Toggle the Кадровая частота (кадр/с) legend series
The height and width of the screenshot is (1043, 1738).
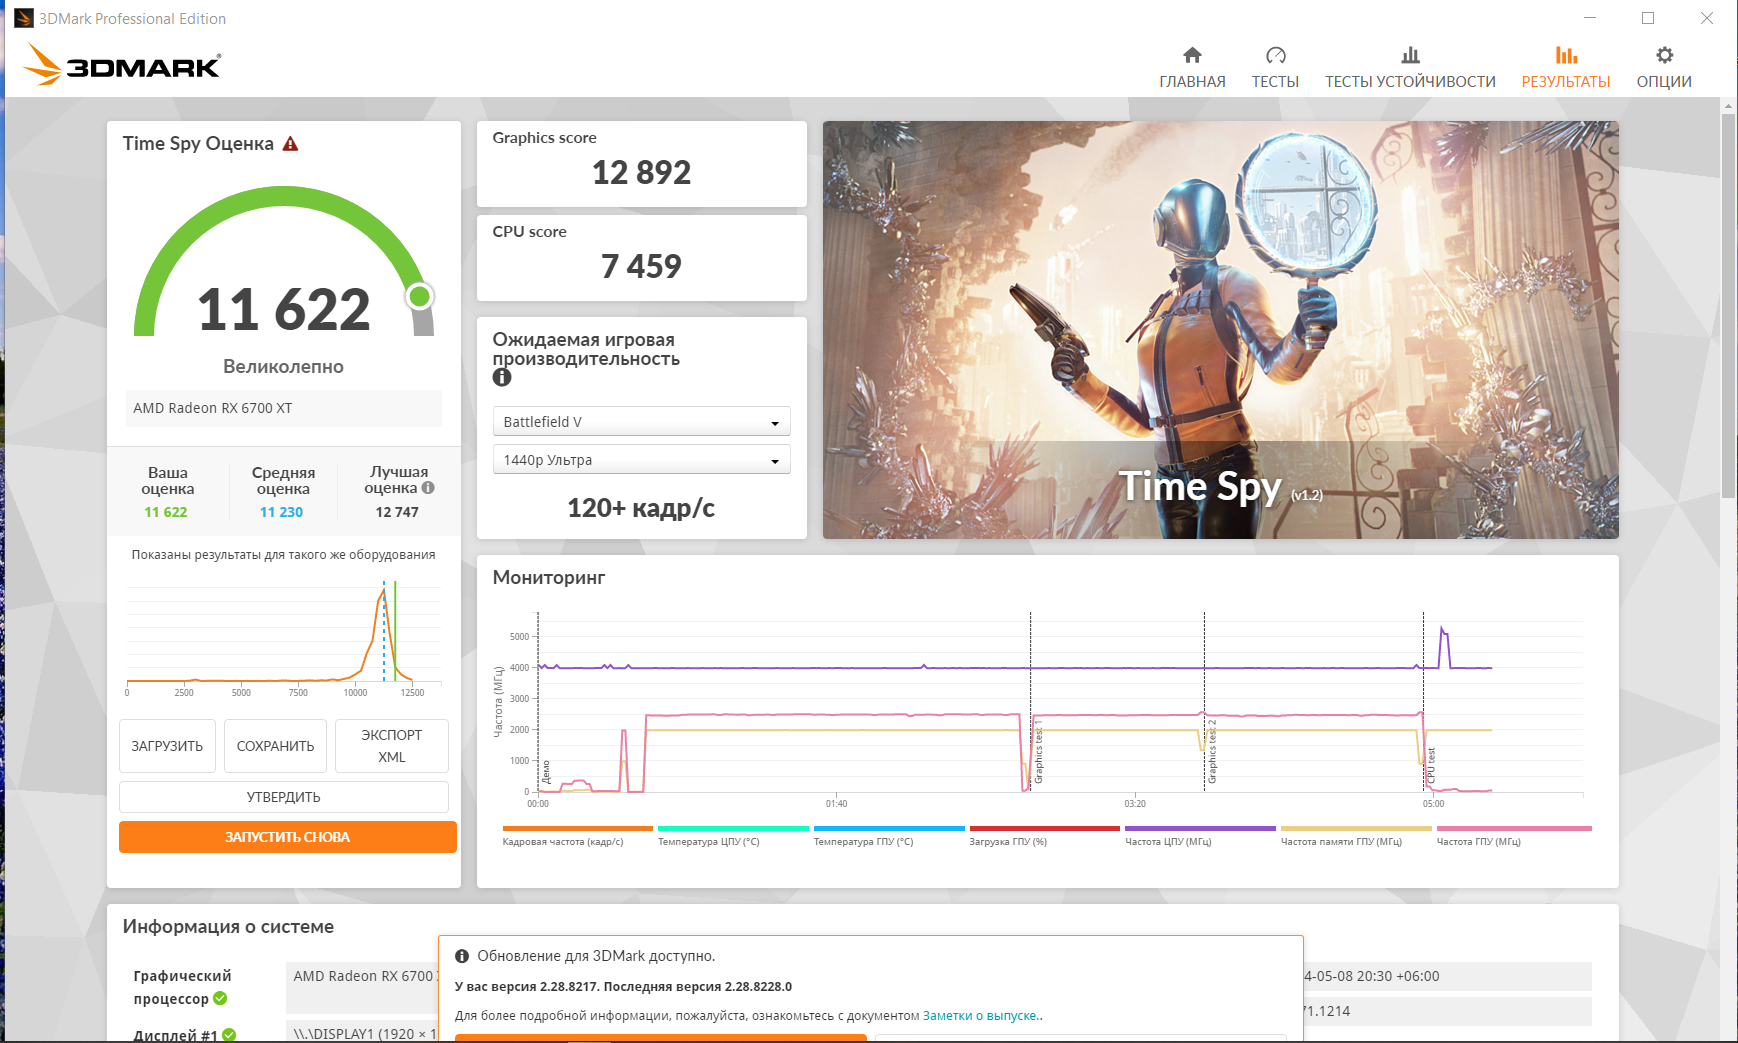pos(577,837)
